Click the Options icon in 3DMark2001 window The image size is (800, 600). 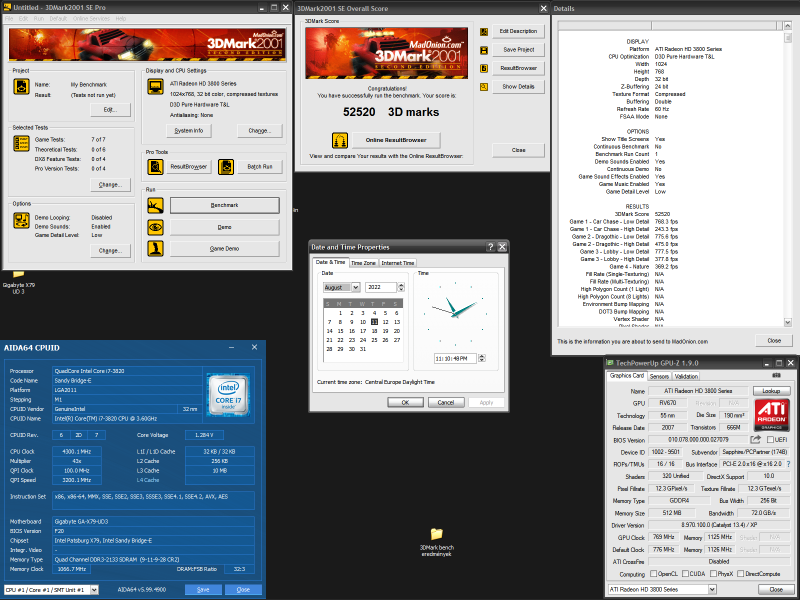(x=21, y=220)
